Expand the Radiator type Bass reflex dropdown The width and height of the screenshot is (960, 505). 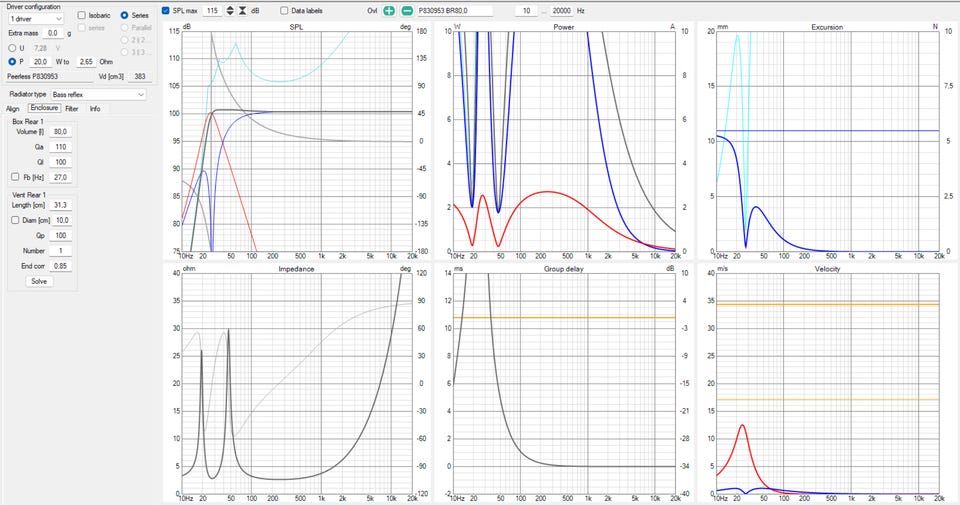pyautogui.click(x=98, y=94)
